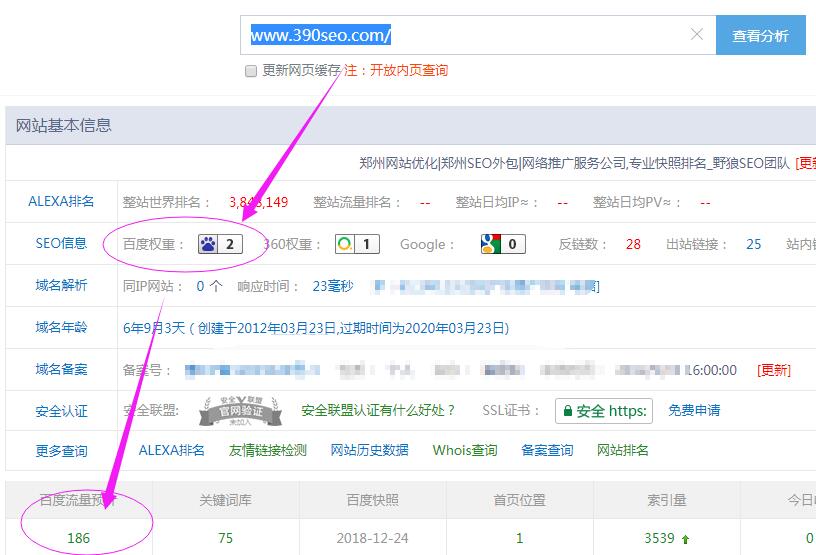The image size is (816, 555).
Task: Open the Whois查询 link
Action: pos(465,450)
